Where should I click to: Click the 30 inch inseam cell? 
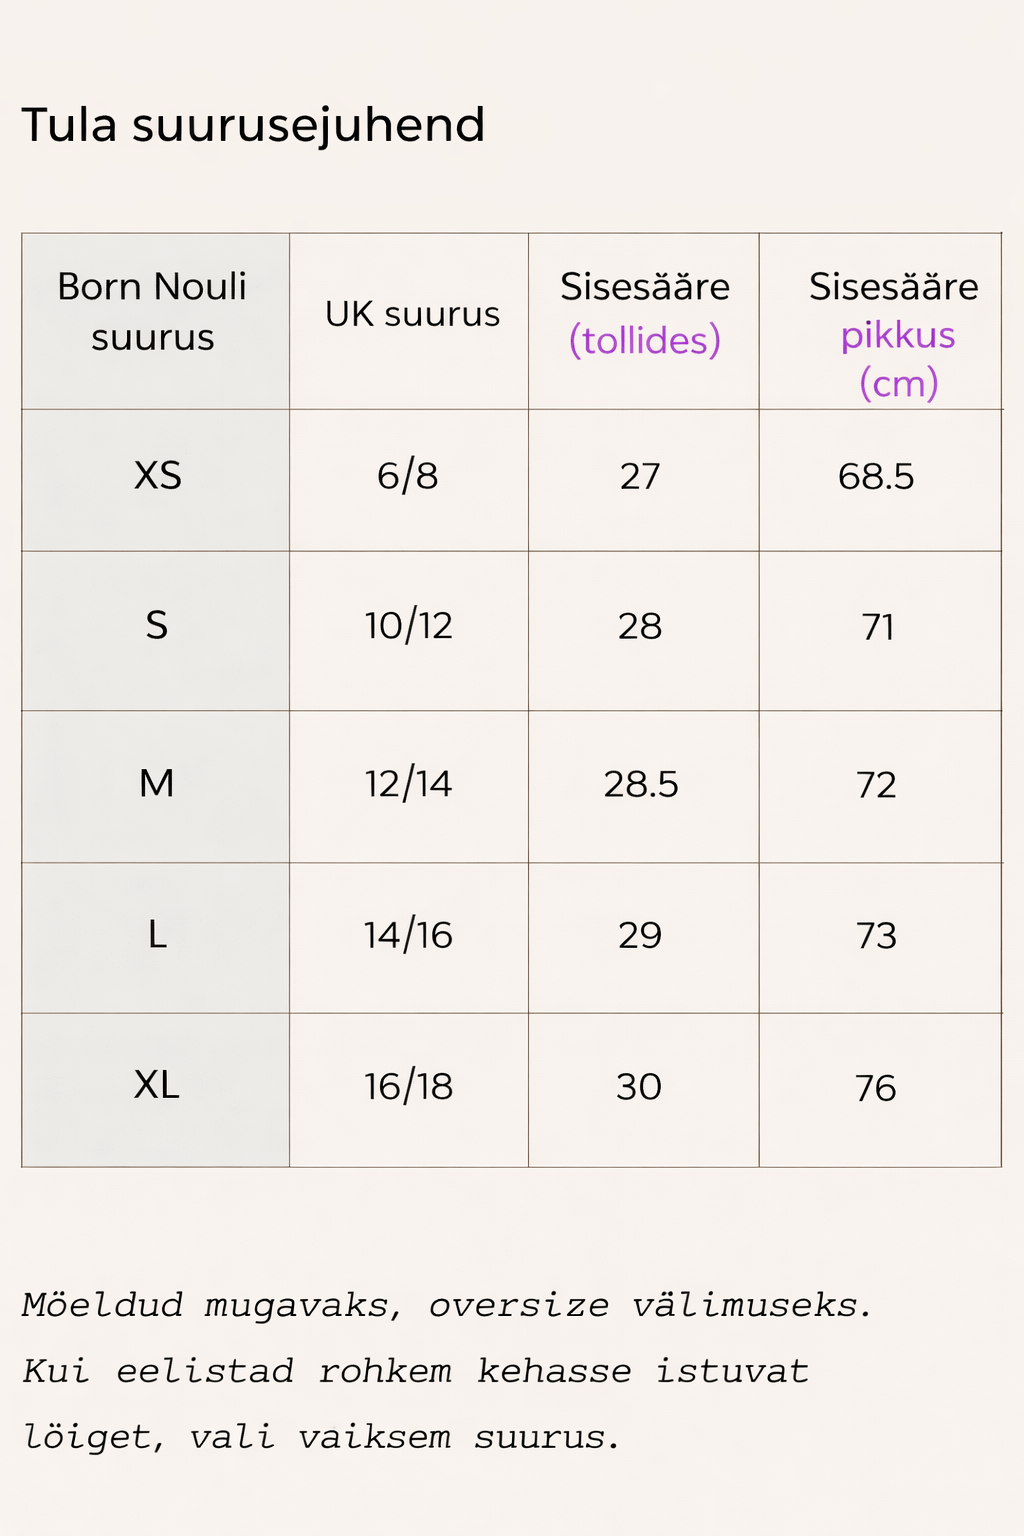pyautogui.click(x=639, y=1087)
